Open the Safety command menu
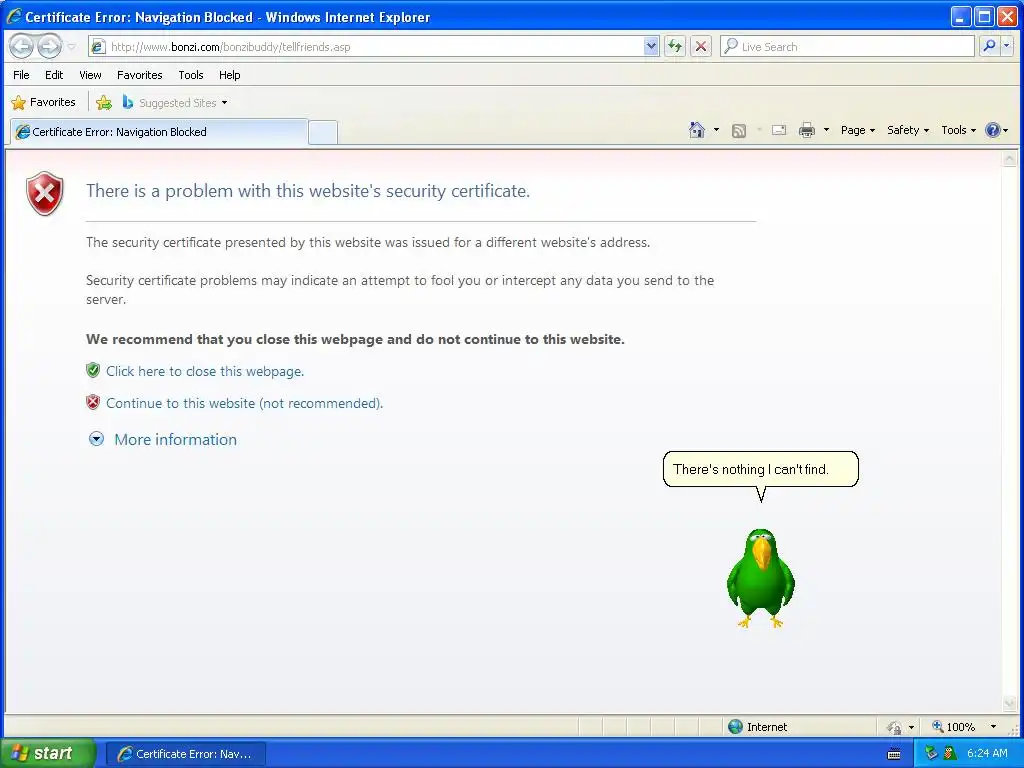 [x=908, y=130]
